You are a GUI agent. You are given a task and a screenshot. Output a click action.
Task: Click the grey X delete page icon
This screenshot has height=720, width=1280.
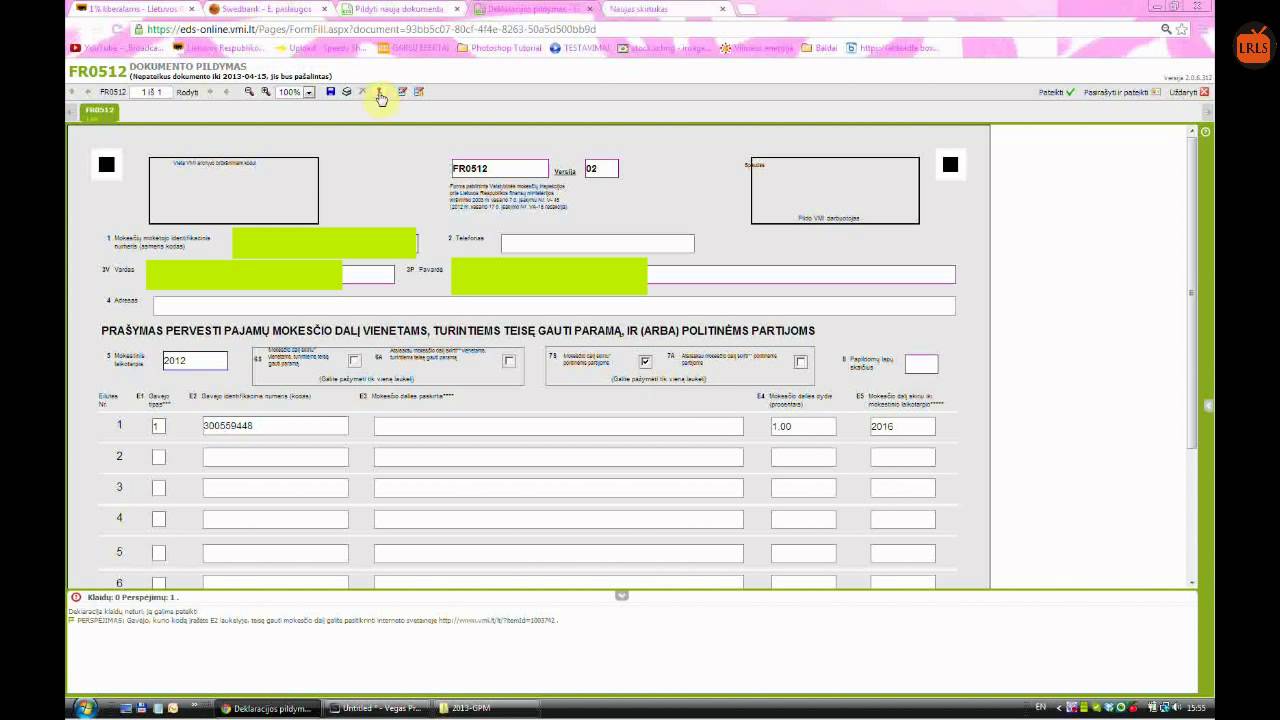click(x=363, y=92)
